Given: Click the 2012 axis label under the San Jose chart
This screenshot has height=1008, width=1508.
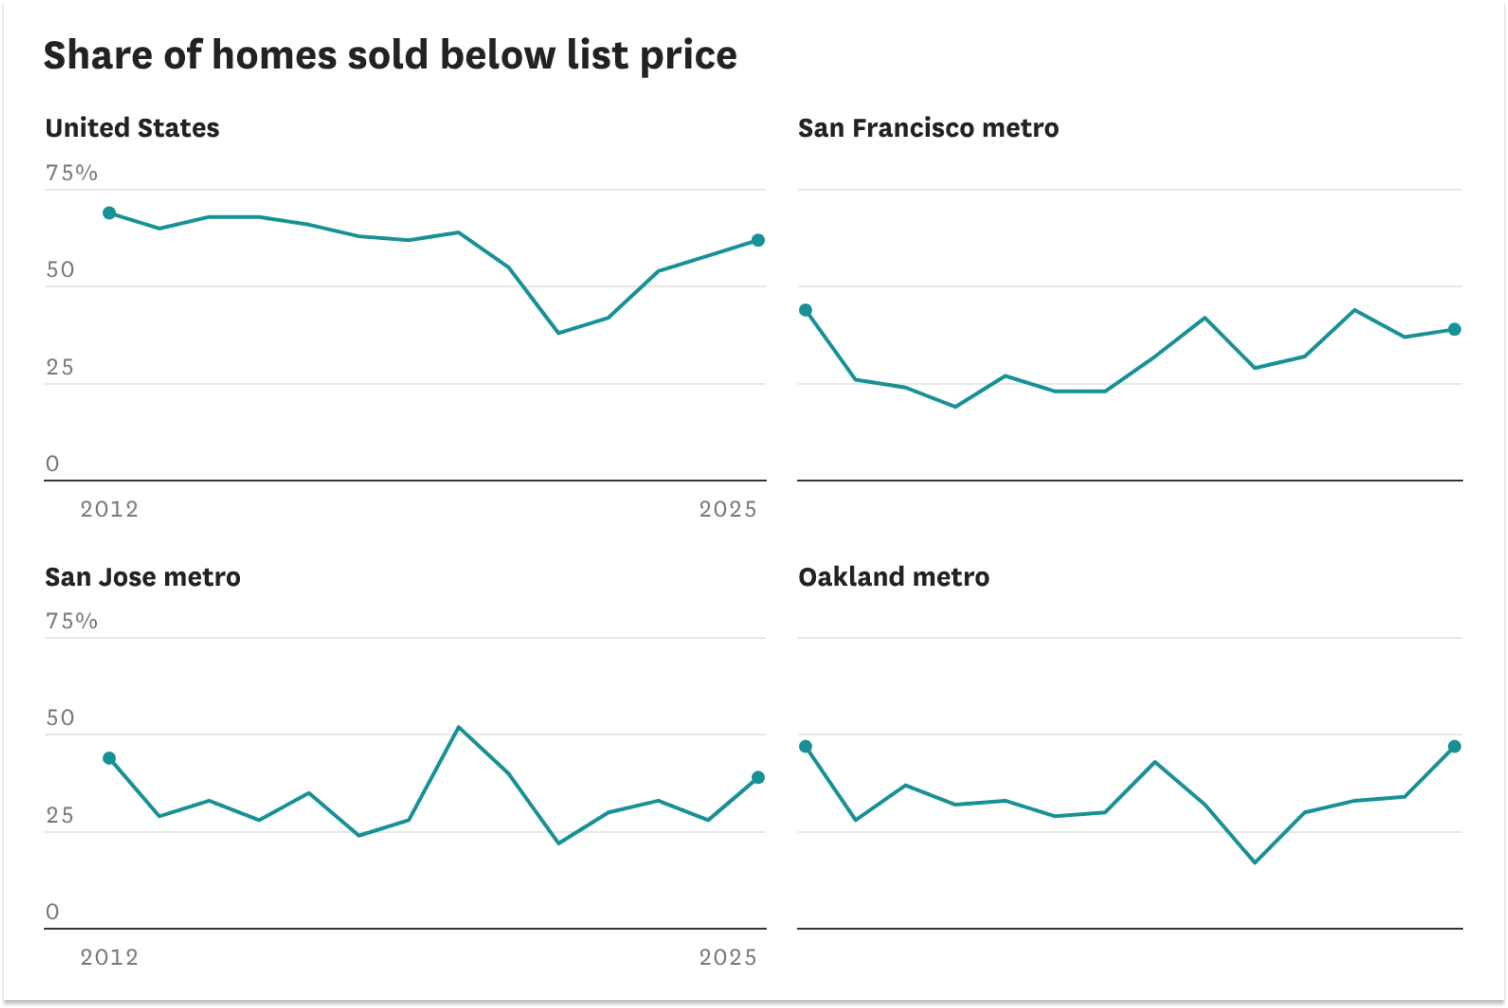Looking at the screenshot, I should [x=109, y=957].
